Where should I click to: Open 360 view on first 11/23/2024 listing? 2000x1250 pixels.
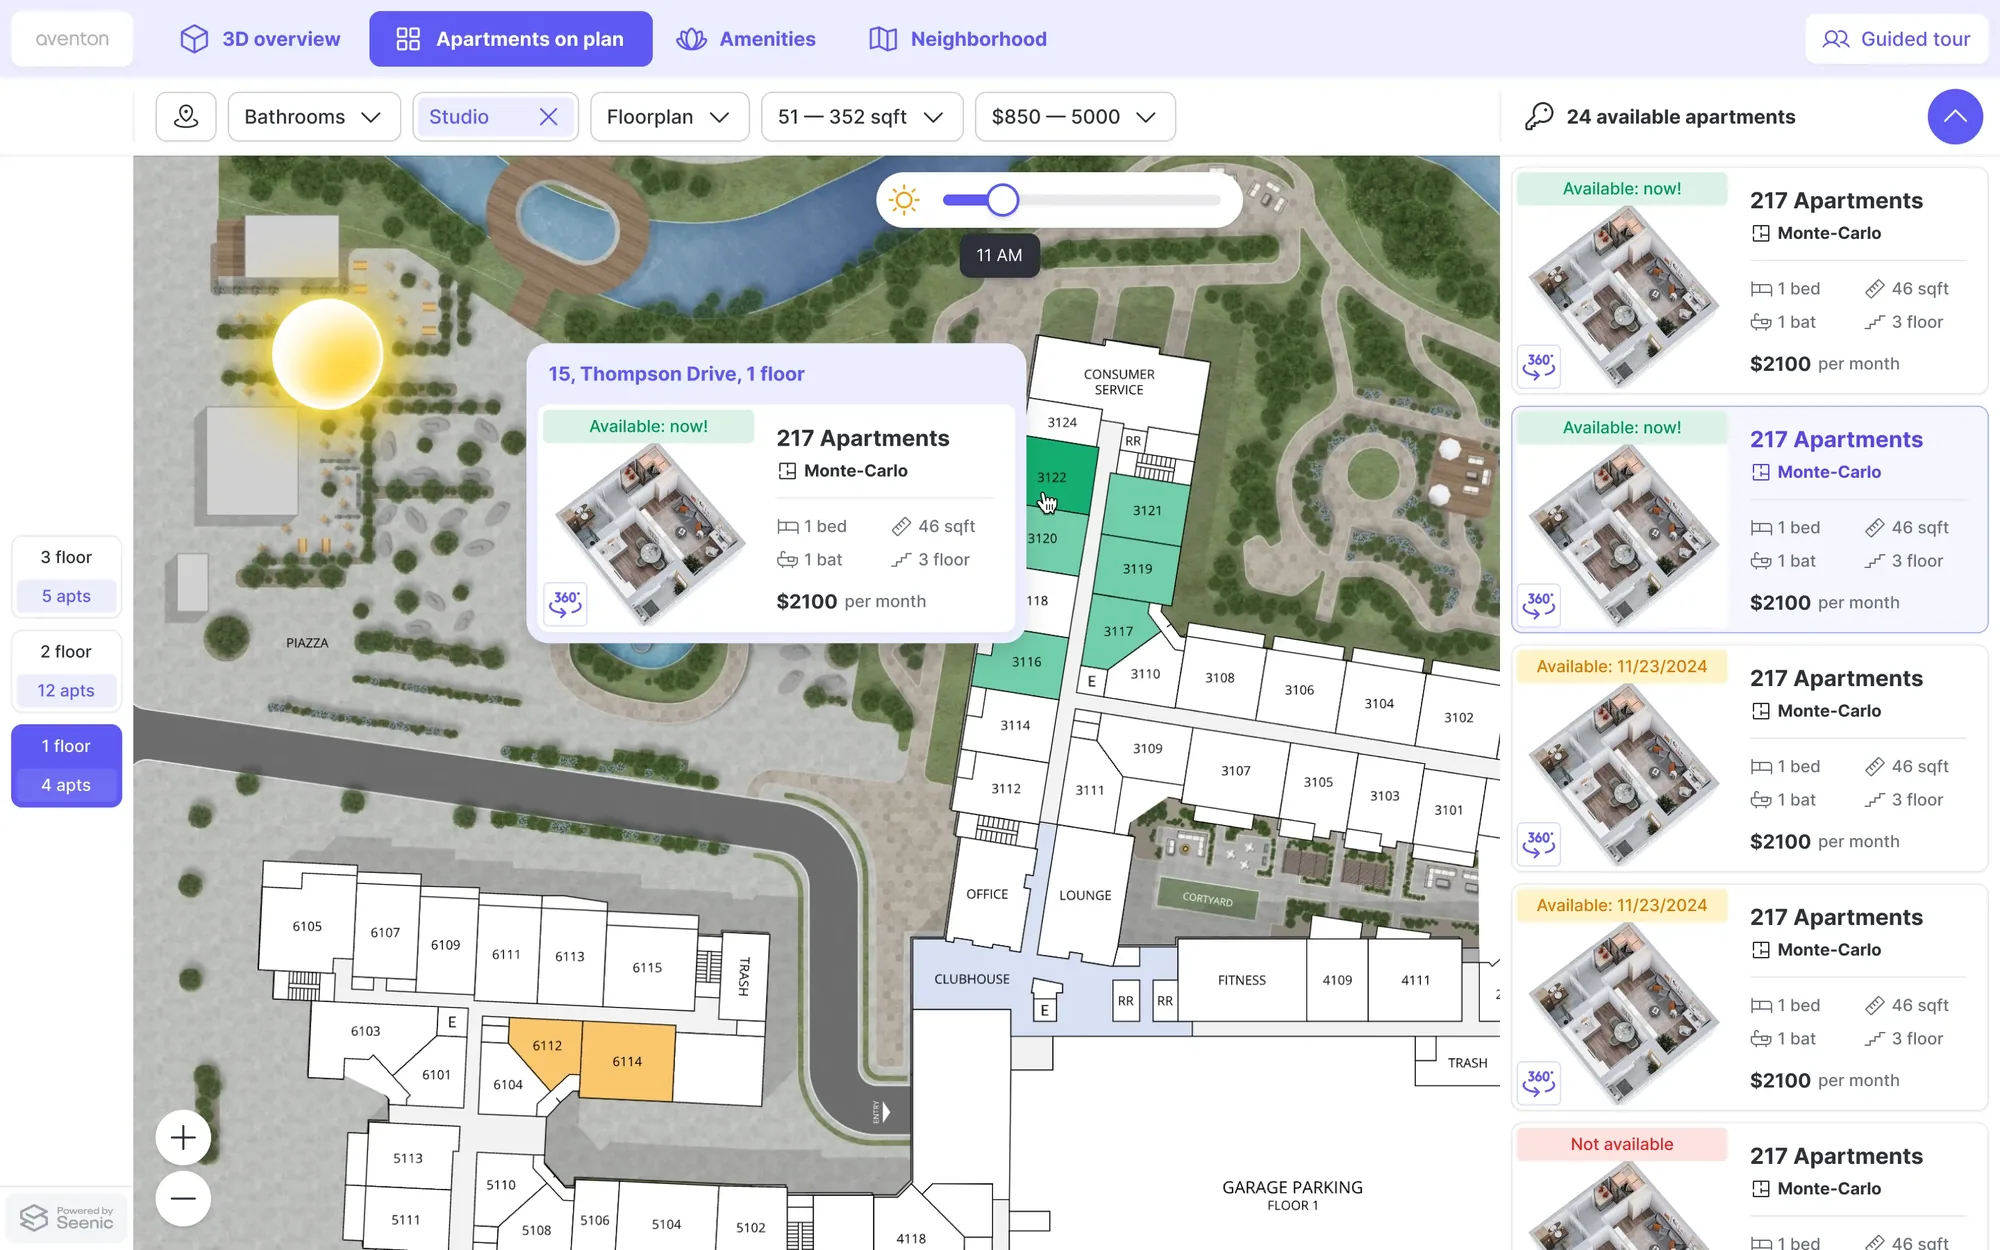pos(1539,844)
